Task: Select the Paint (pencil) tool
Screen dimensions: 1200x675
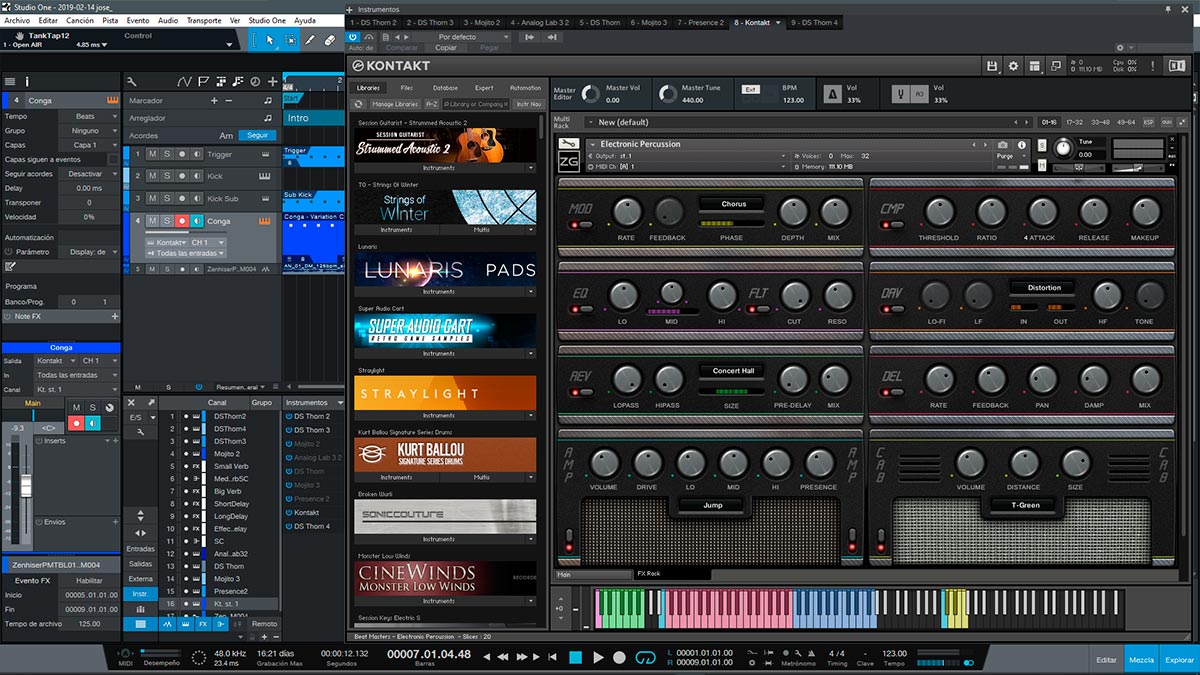Action: coord(310,40)
